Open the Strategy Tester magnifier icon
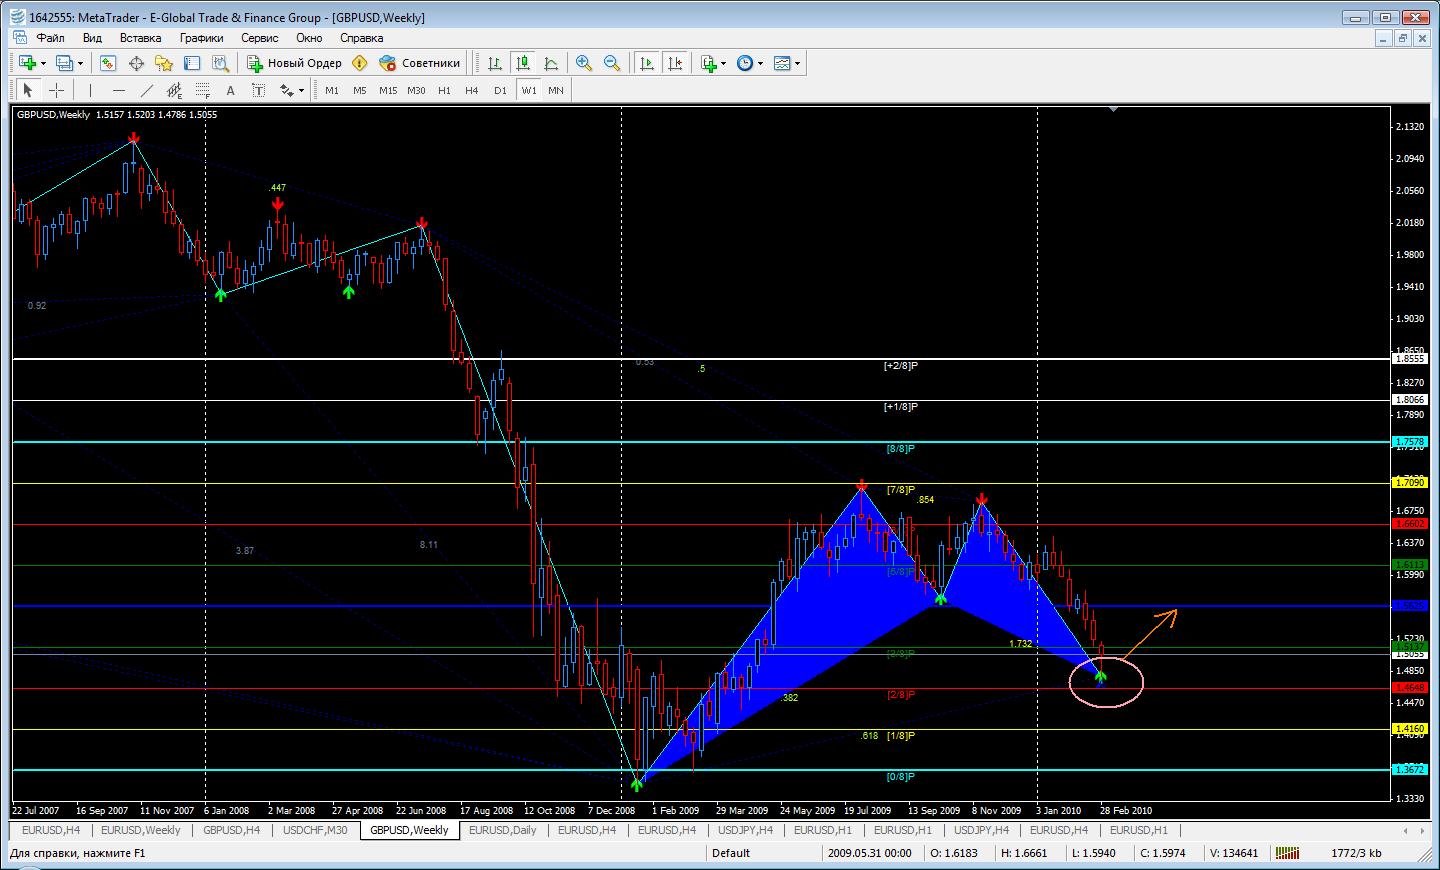1440x870 pixels. click(x=220, y=63)
